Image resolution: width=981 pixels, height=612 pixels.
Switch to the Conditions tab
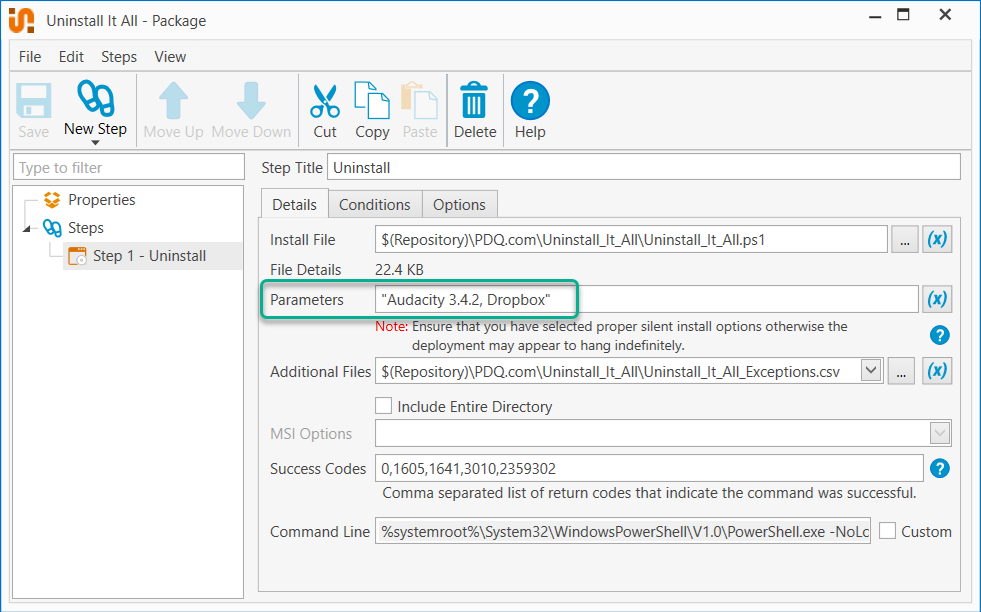pos(374,203)
